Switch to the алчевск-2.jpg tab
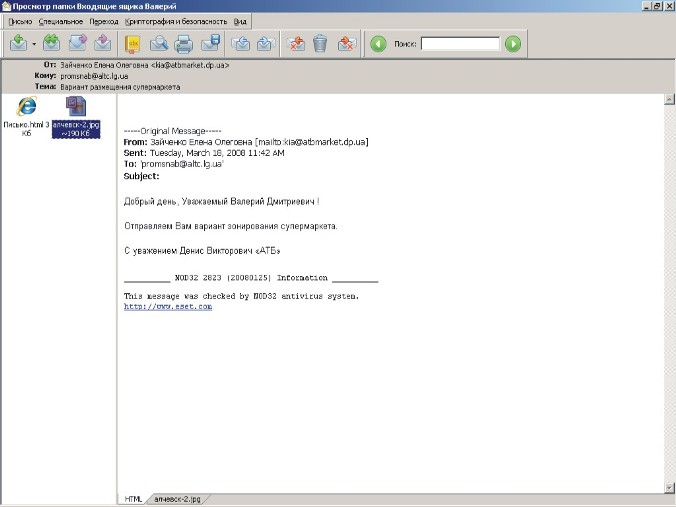The height and width of the screenshot is (507, 676). (x=177, y=499)
